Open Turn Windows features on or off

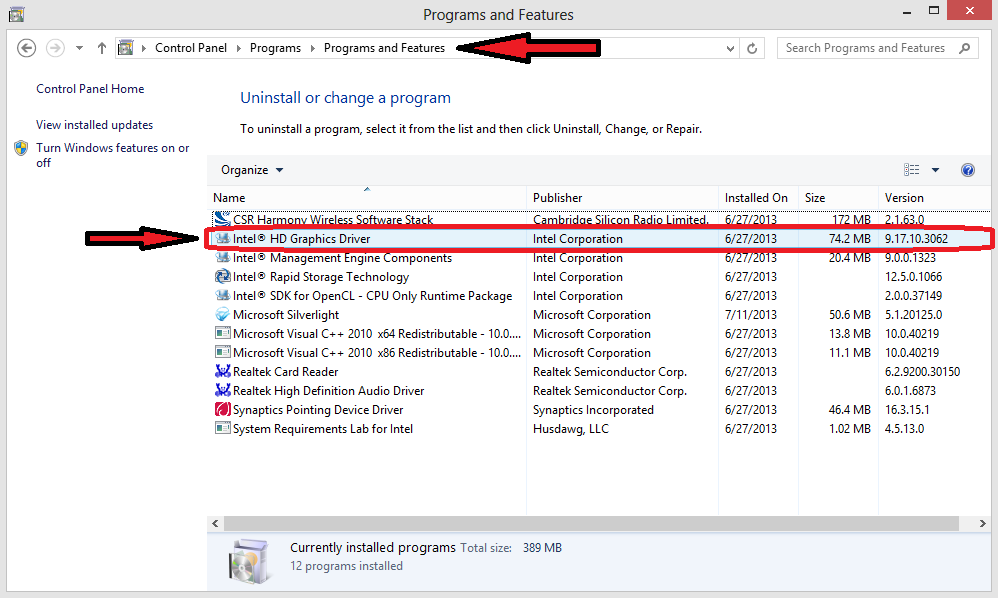point(113,155)
